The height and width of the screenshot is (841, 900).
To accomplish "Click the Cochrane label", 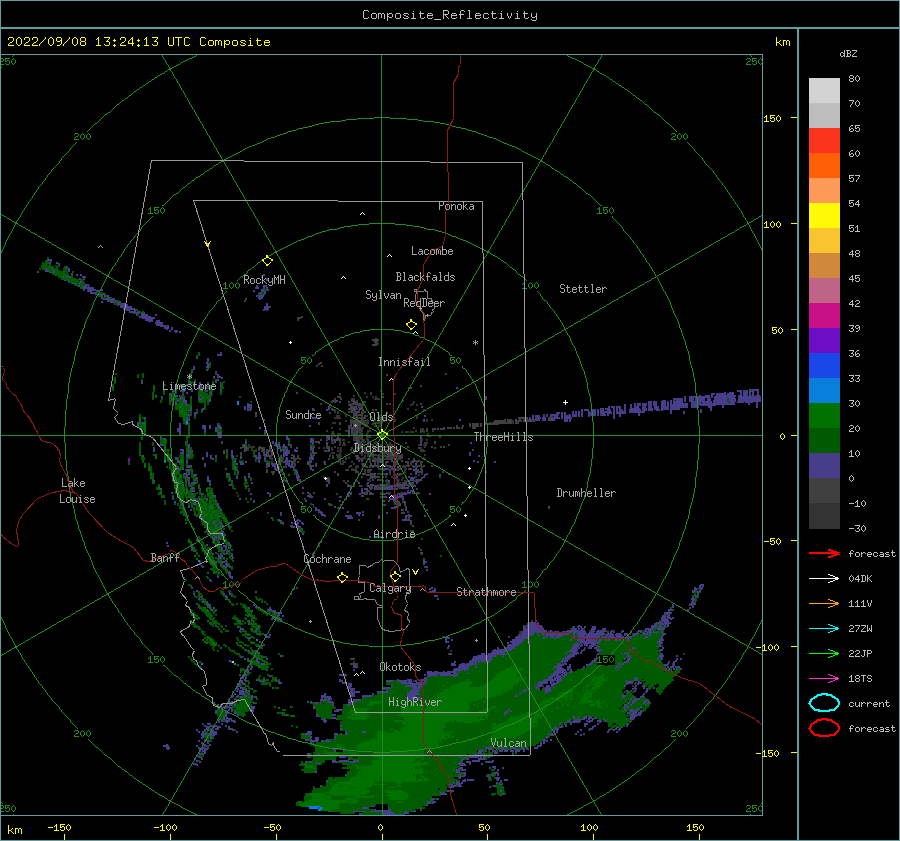I will coord(327,559).
